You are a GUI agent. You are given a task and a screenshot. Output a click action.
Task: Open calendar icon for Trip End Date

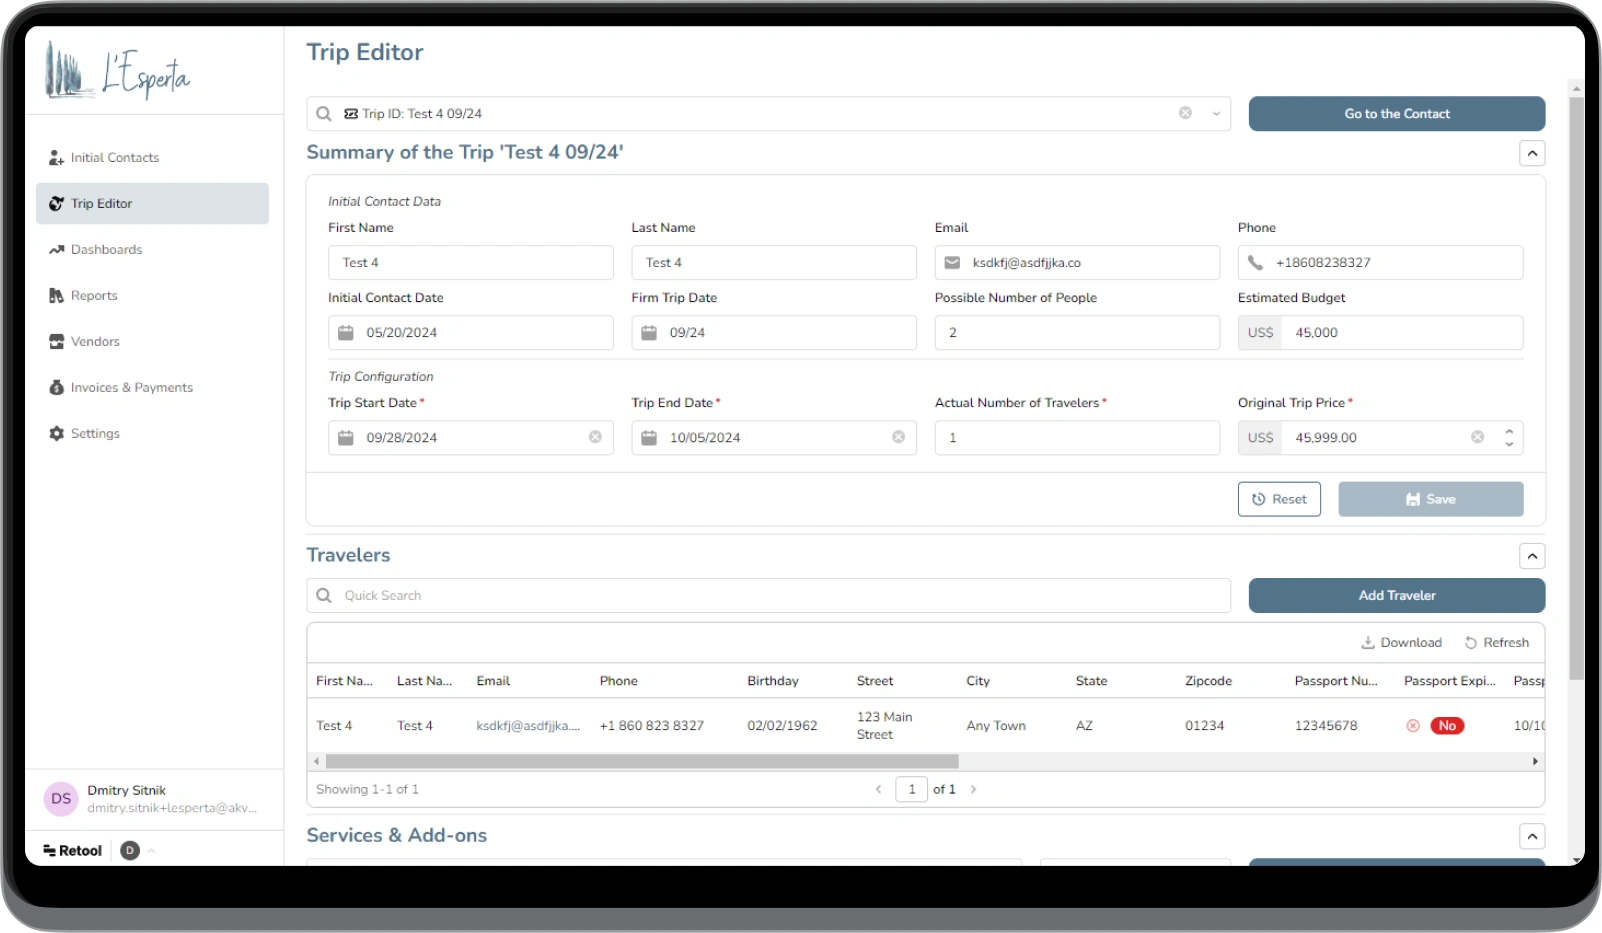pyautogui.click(x=649, y=438)
